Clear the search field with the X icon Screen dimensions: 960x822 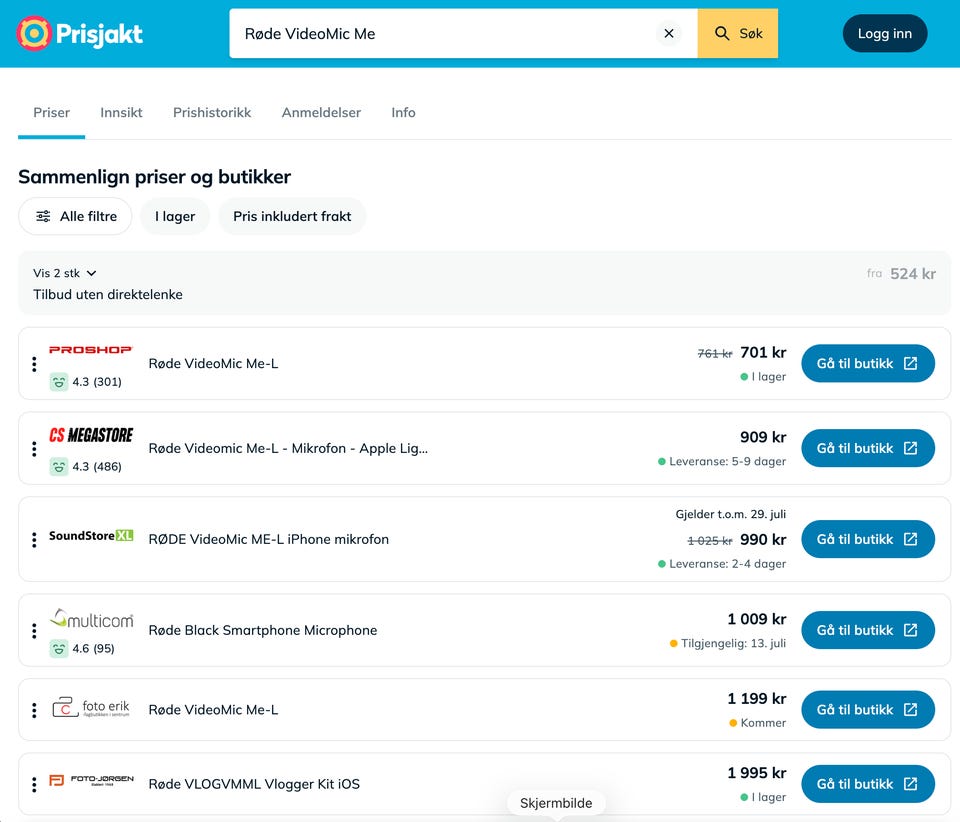pos(669,34)
